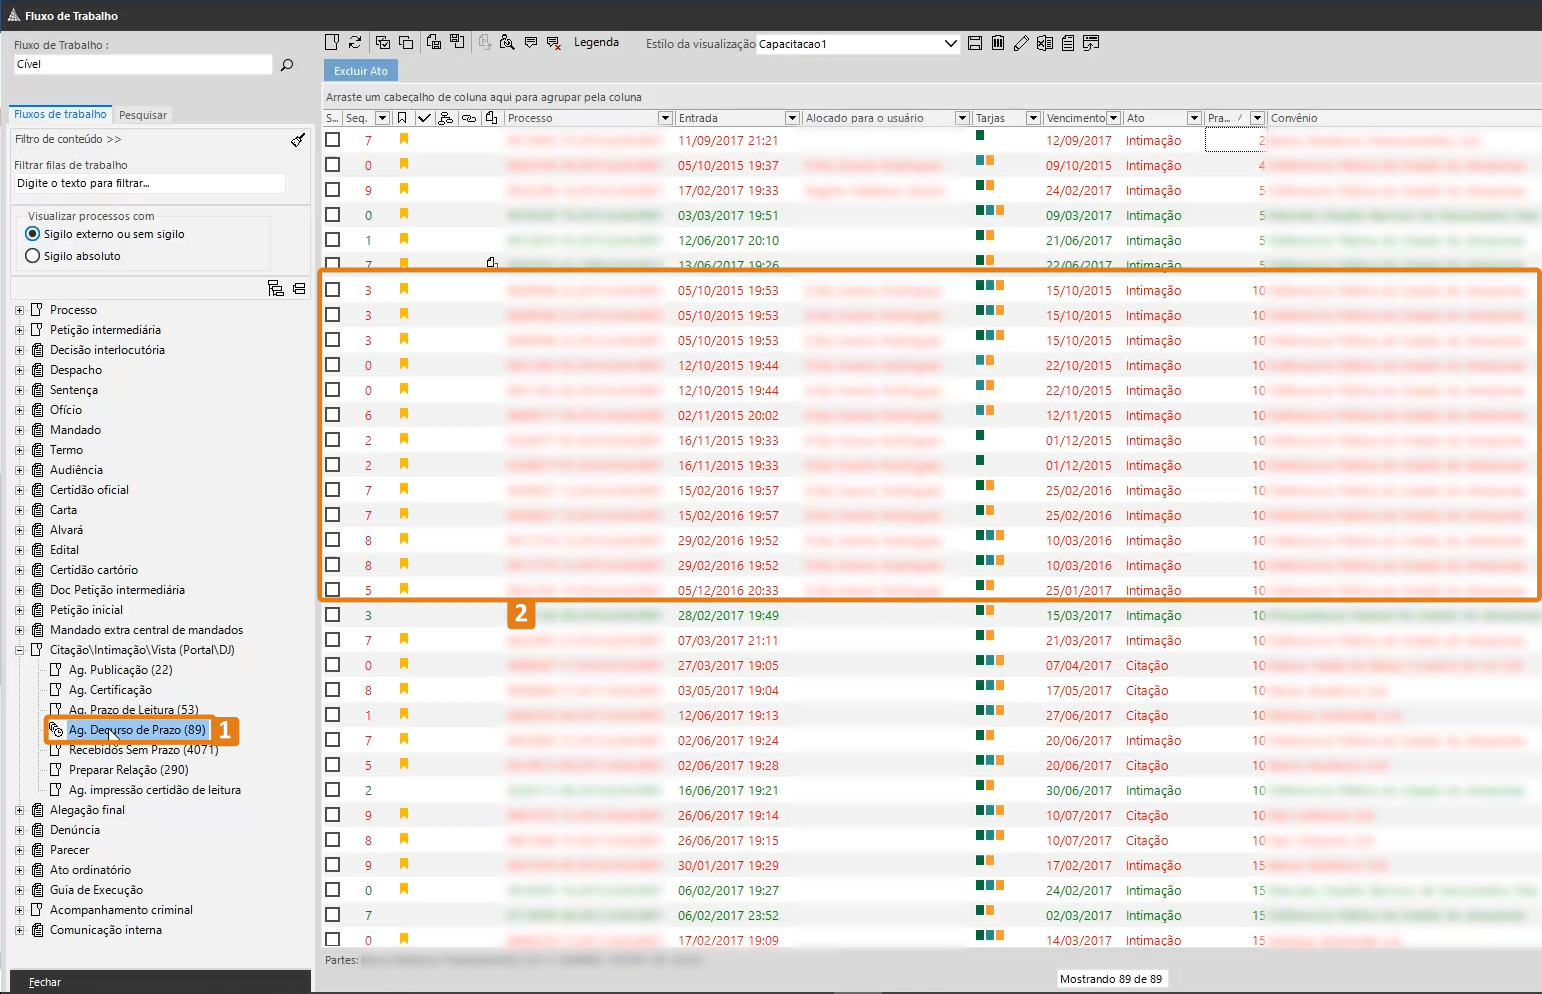Screen dimensions: 1542x994
Task: Click the copy-and-save documents toolbar icon
Action: click(434, 42)
